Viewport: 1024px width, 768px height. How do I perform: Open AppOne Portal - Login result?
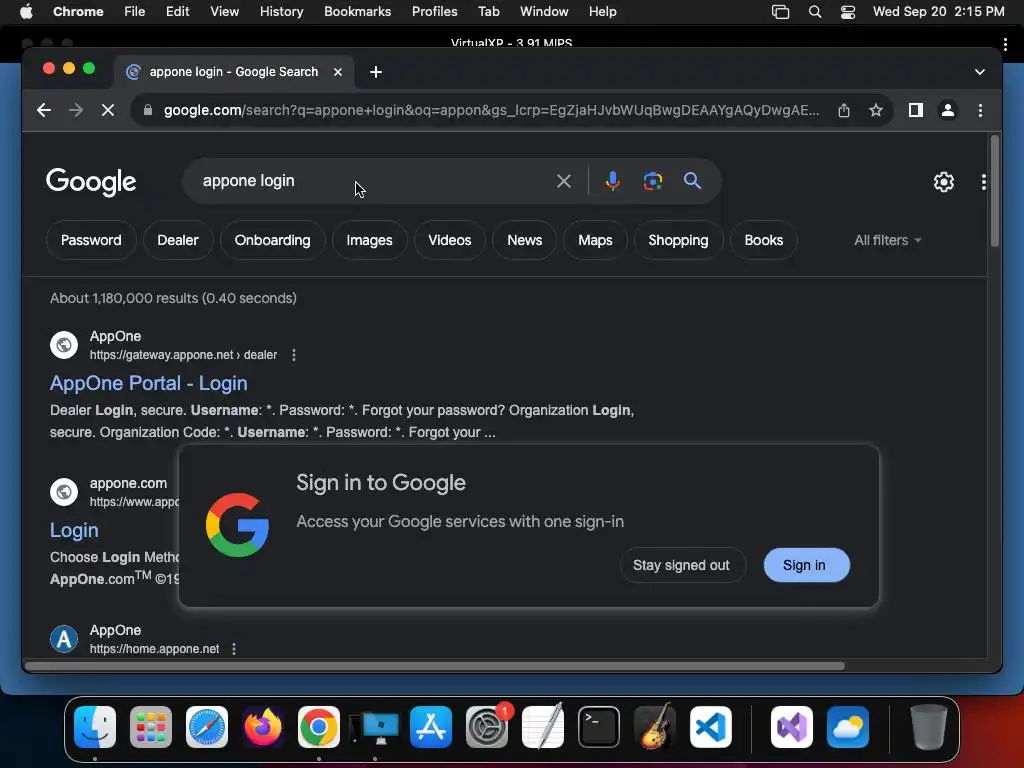(148, 383)
